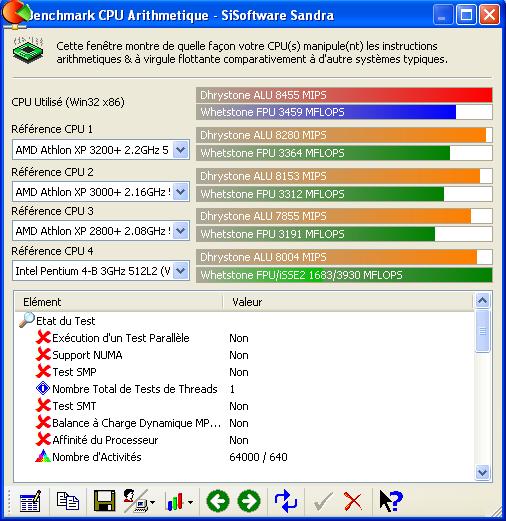Screen dimensions: 506x521
Task: Open the user options icon dropdown arrow
Action: coord(152,502)
